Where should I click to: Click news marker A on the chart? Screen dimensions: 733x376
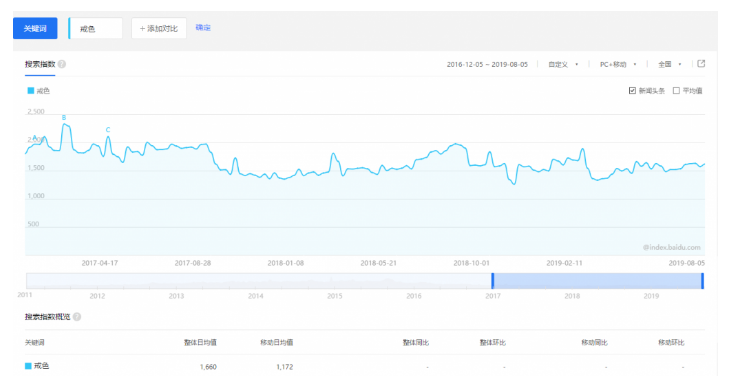click(35, 137)
